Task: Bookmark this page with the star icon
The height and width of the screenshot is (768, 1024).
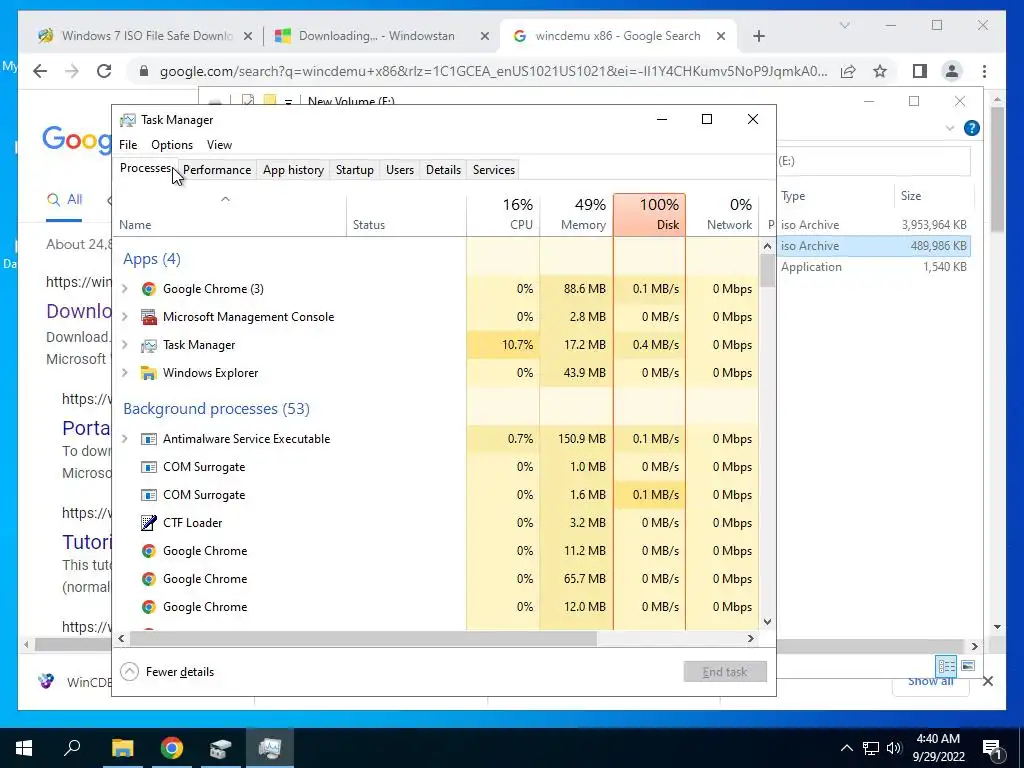Action: [880, 71]
